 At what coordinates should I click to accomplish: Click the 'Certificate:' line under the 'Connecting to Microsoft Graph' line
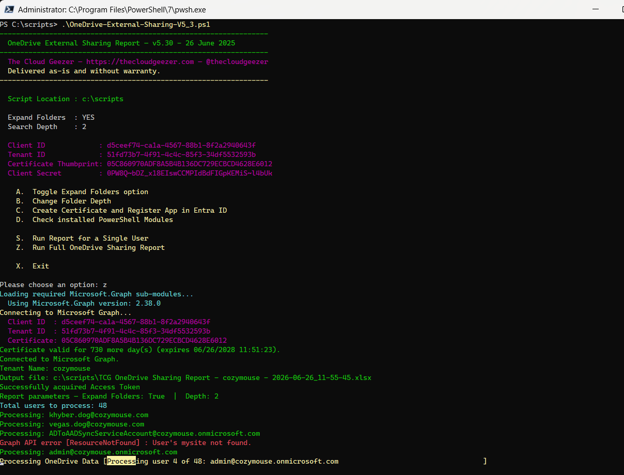click(x=117, y=341)
